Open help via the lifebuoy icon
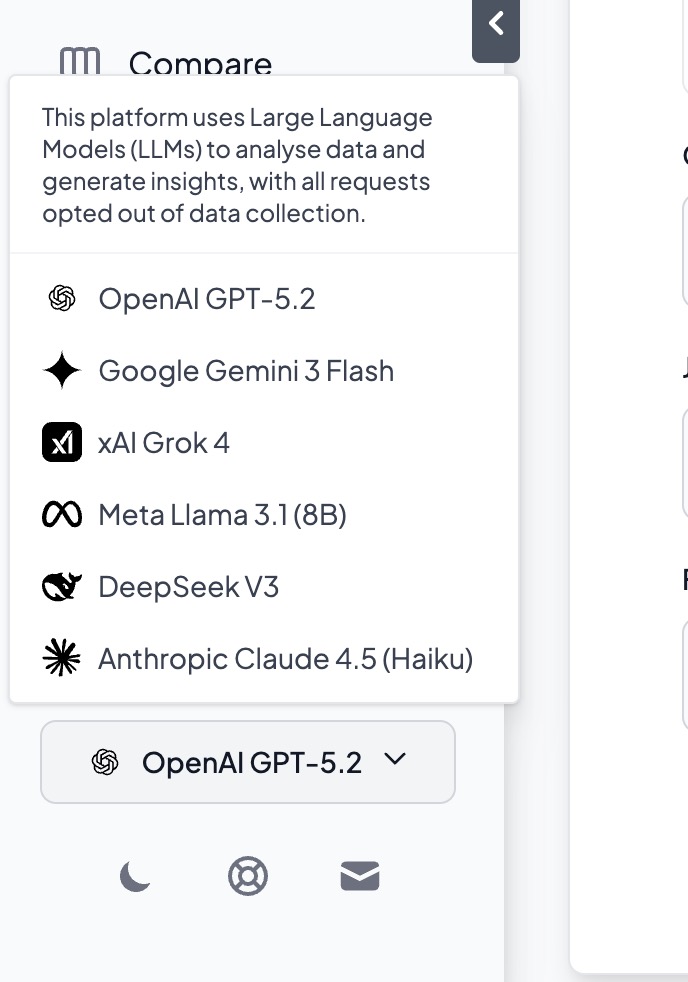Viewport: 688px width, 982px height. click(248, 877)
